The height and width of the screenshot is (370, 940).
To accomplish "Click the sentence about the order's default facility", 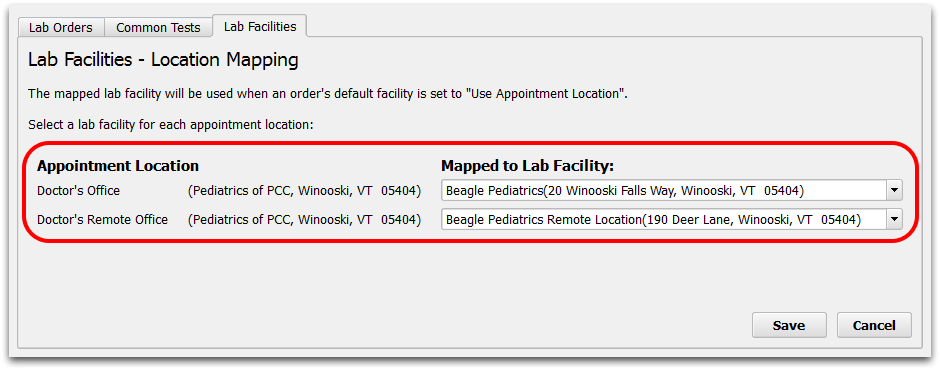I will (327, 94).
